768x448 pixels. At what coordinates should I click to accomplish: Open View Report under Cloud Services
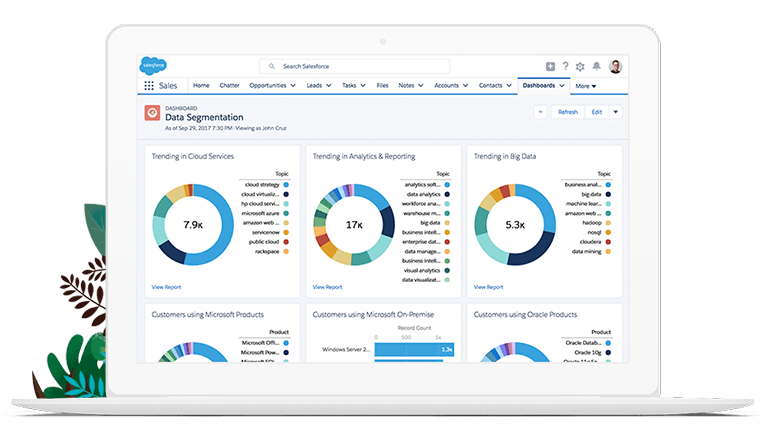pyautogui.click(x=166, y=287)
